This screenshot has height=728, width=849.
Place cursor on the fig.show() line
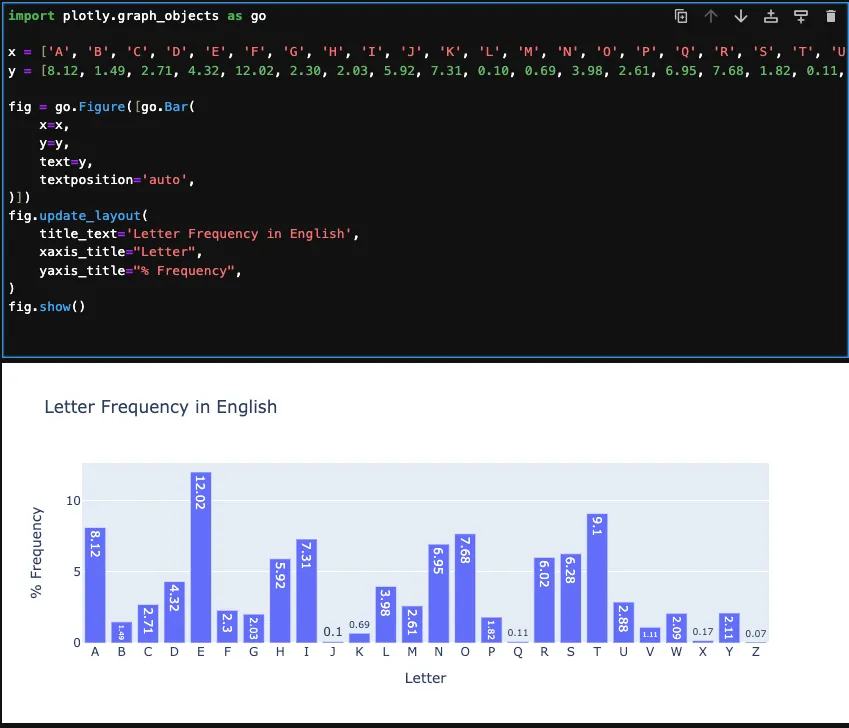(47, 307)
